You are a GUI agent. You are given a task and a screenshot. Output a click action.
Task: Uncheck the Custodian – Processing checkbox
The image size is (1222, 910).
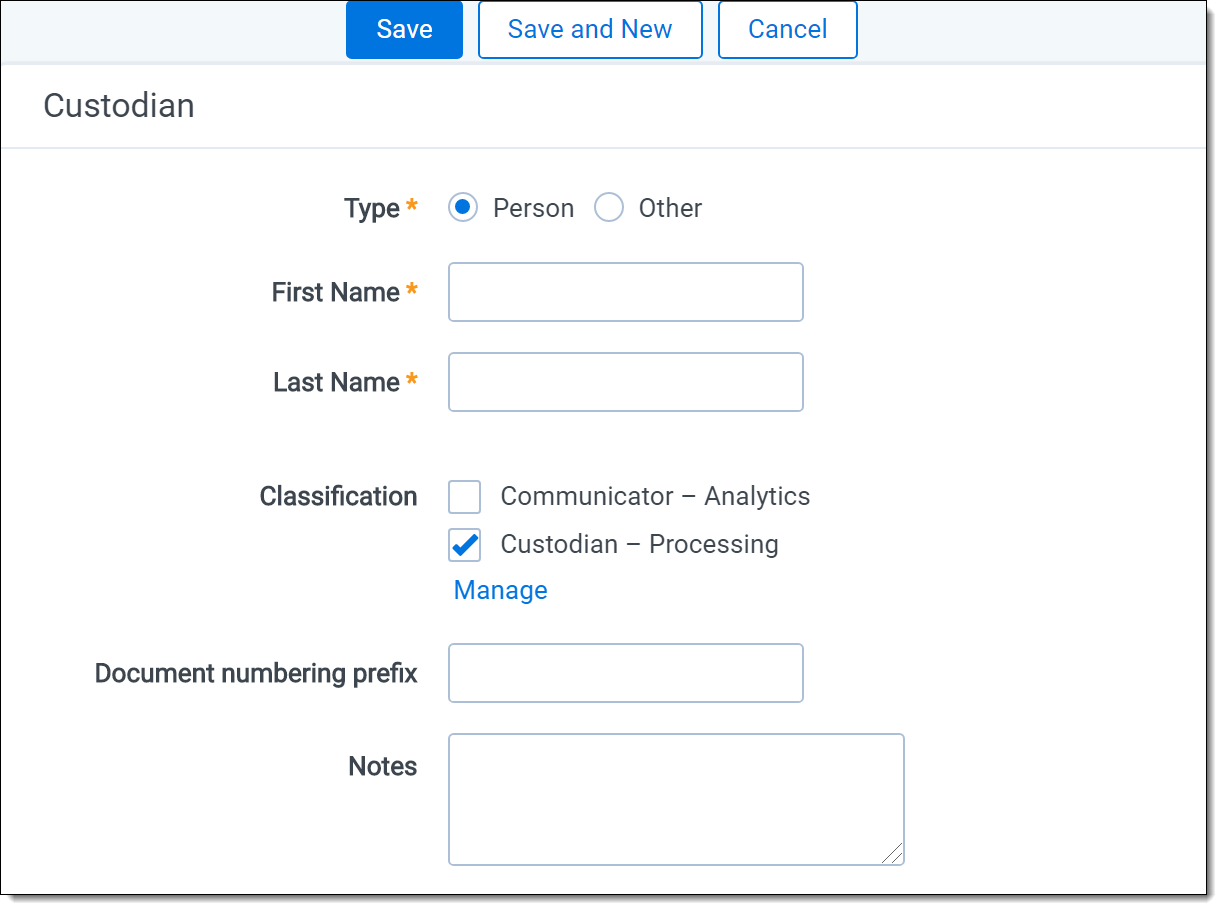coord(465,545)
